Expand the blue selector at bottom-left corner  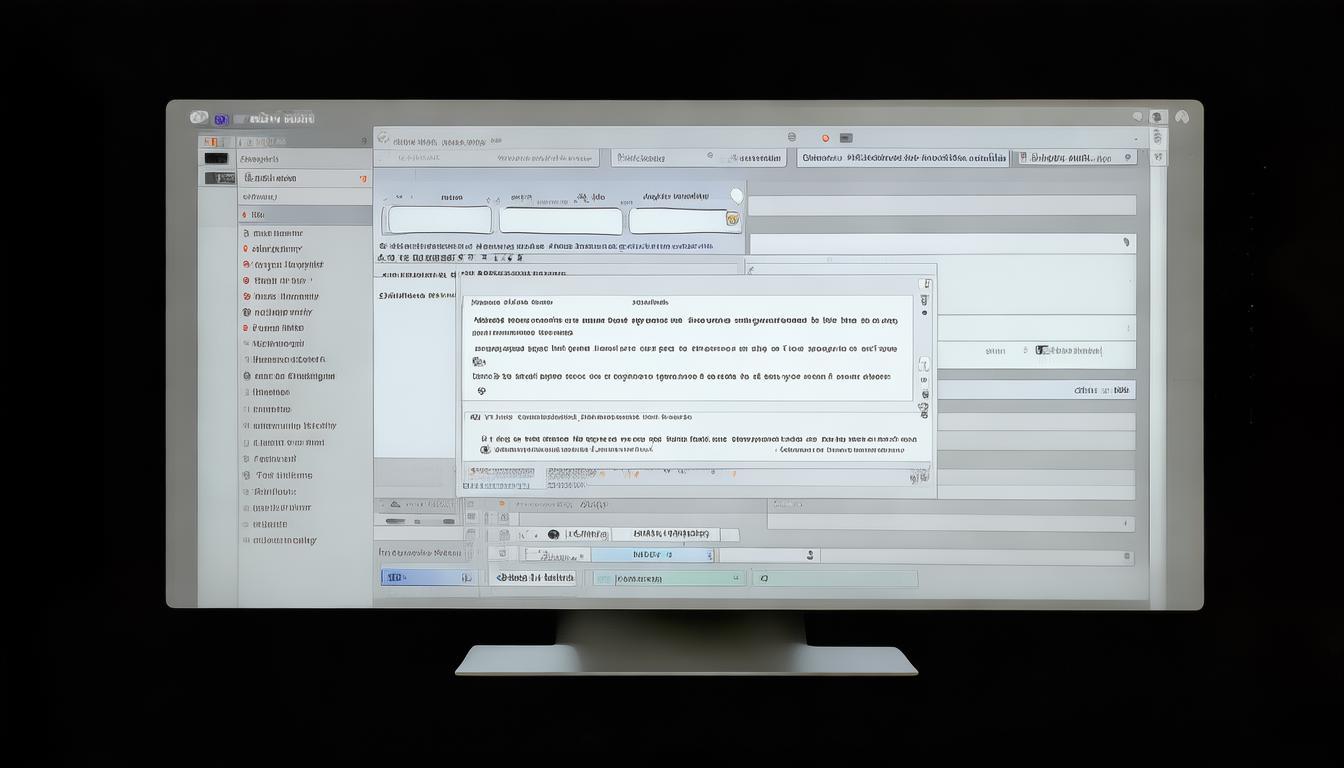click(x=428, y=577)
